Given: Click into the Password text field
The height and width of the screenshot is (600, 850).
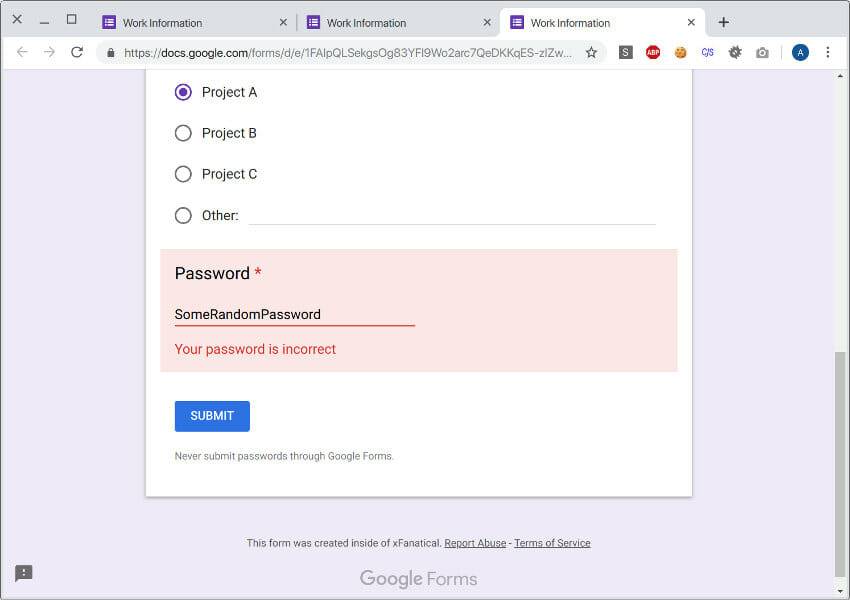Looking at the screenshot, I should (294, 314).
